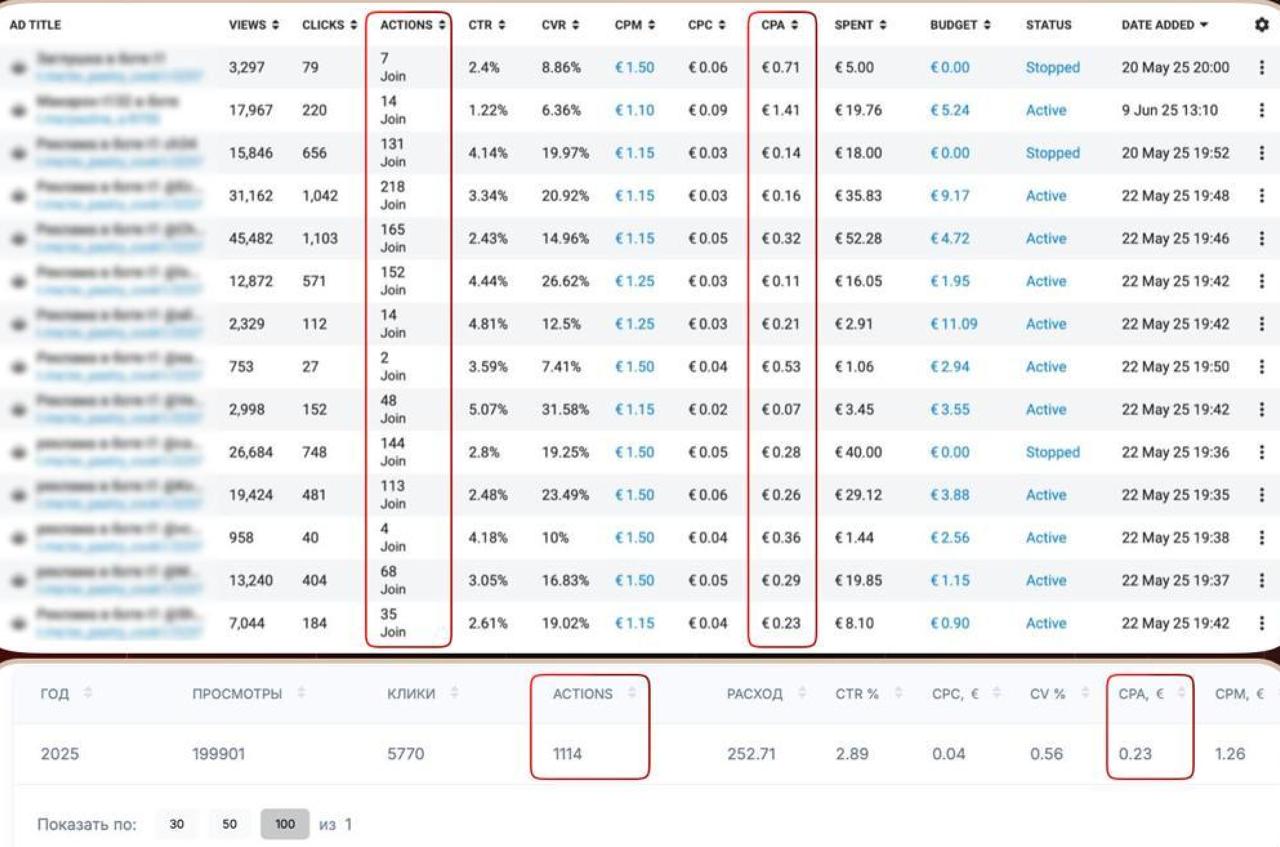
Task: Click Active status in the 17,967 views row
Action: pyautogui.click(x=1046, y=110)
